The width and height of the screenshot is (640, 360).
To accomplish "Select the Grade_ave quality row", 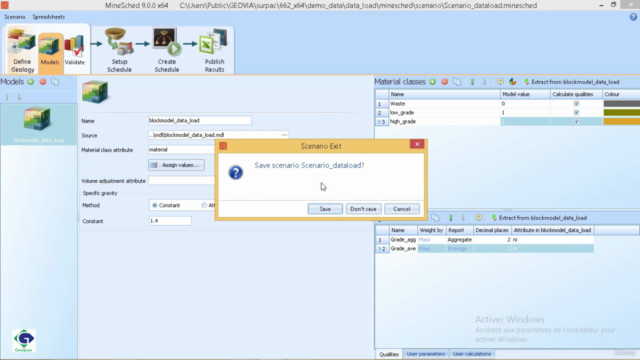I will (484, 249).
